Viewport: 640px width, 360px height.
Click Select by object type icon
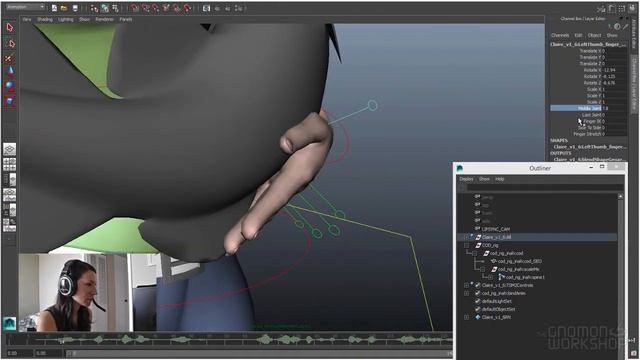pos(105,8)
